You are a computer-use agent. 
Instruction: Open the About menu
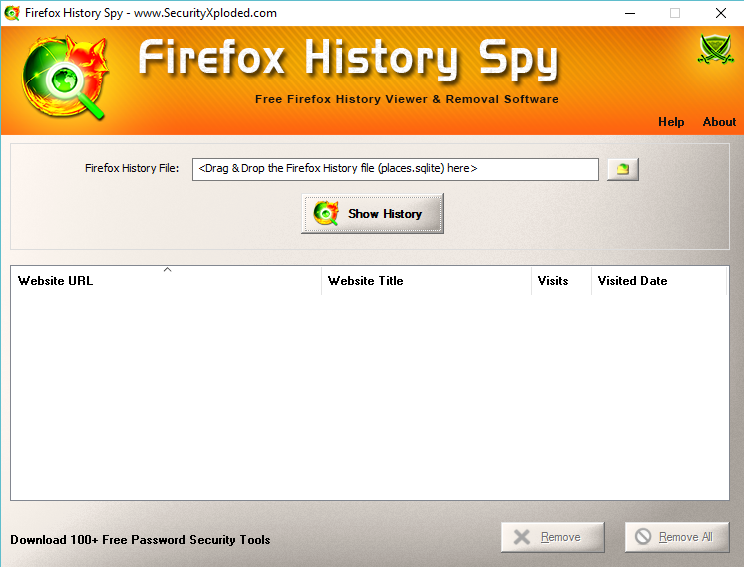(x=719, y=122)
